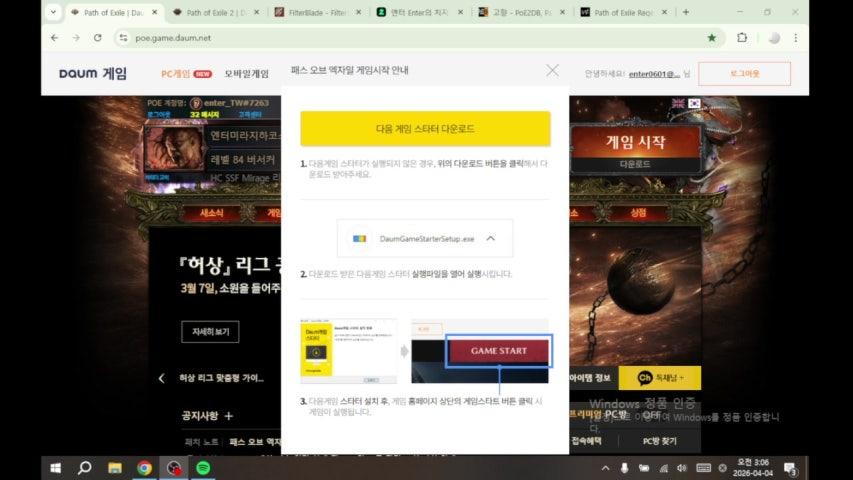Expand 공지사항 with the plus icon

coord(228,416)
